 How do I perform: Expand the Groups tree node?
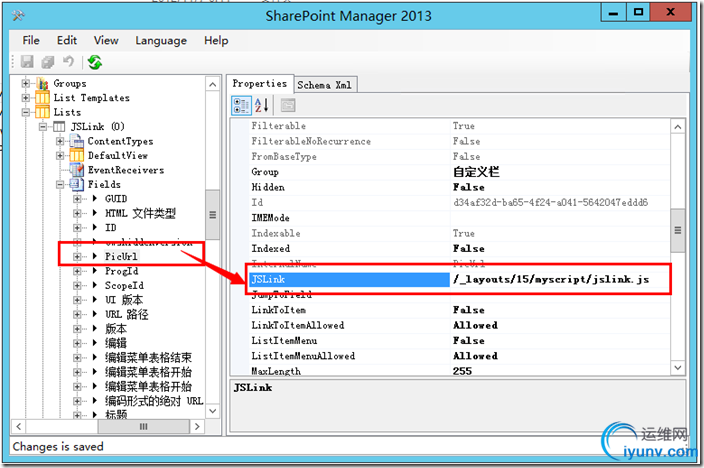(26, 84)
